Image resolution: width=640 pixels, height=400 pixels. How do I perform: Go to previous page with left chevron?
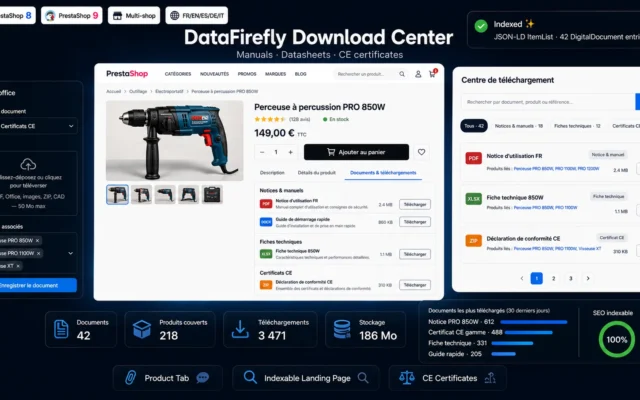tap(522, 278)
